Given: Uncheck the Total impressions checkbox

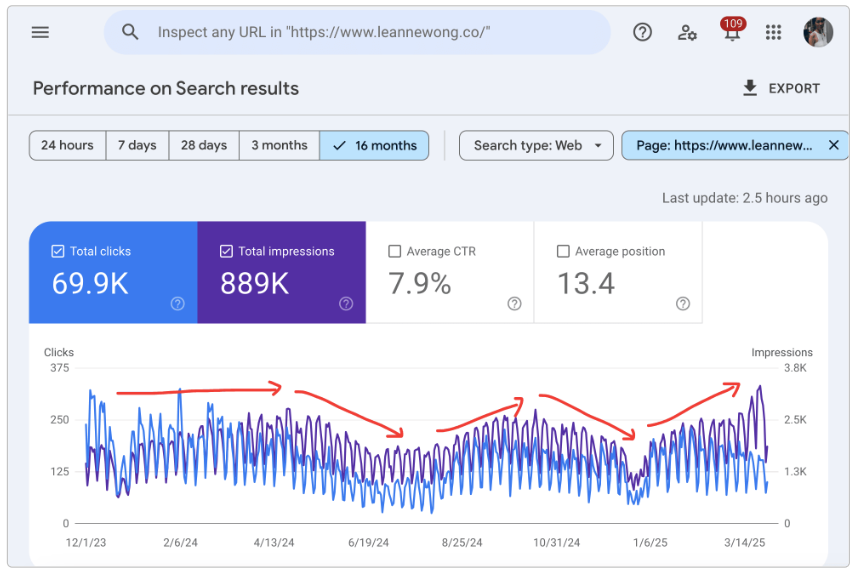Looking at the screenshot, I should point(226,252).
